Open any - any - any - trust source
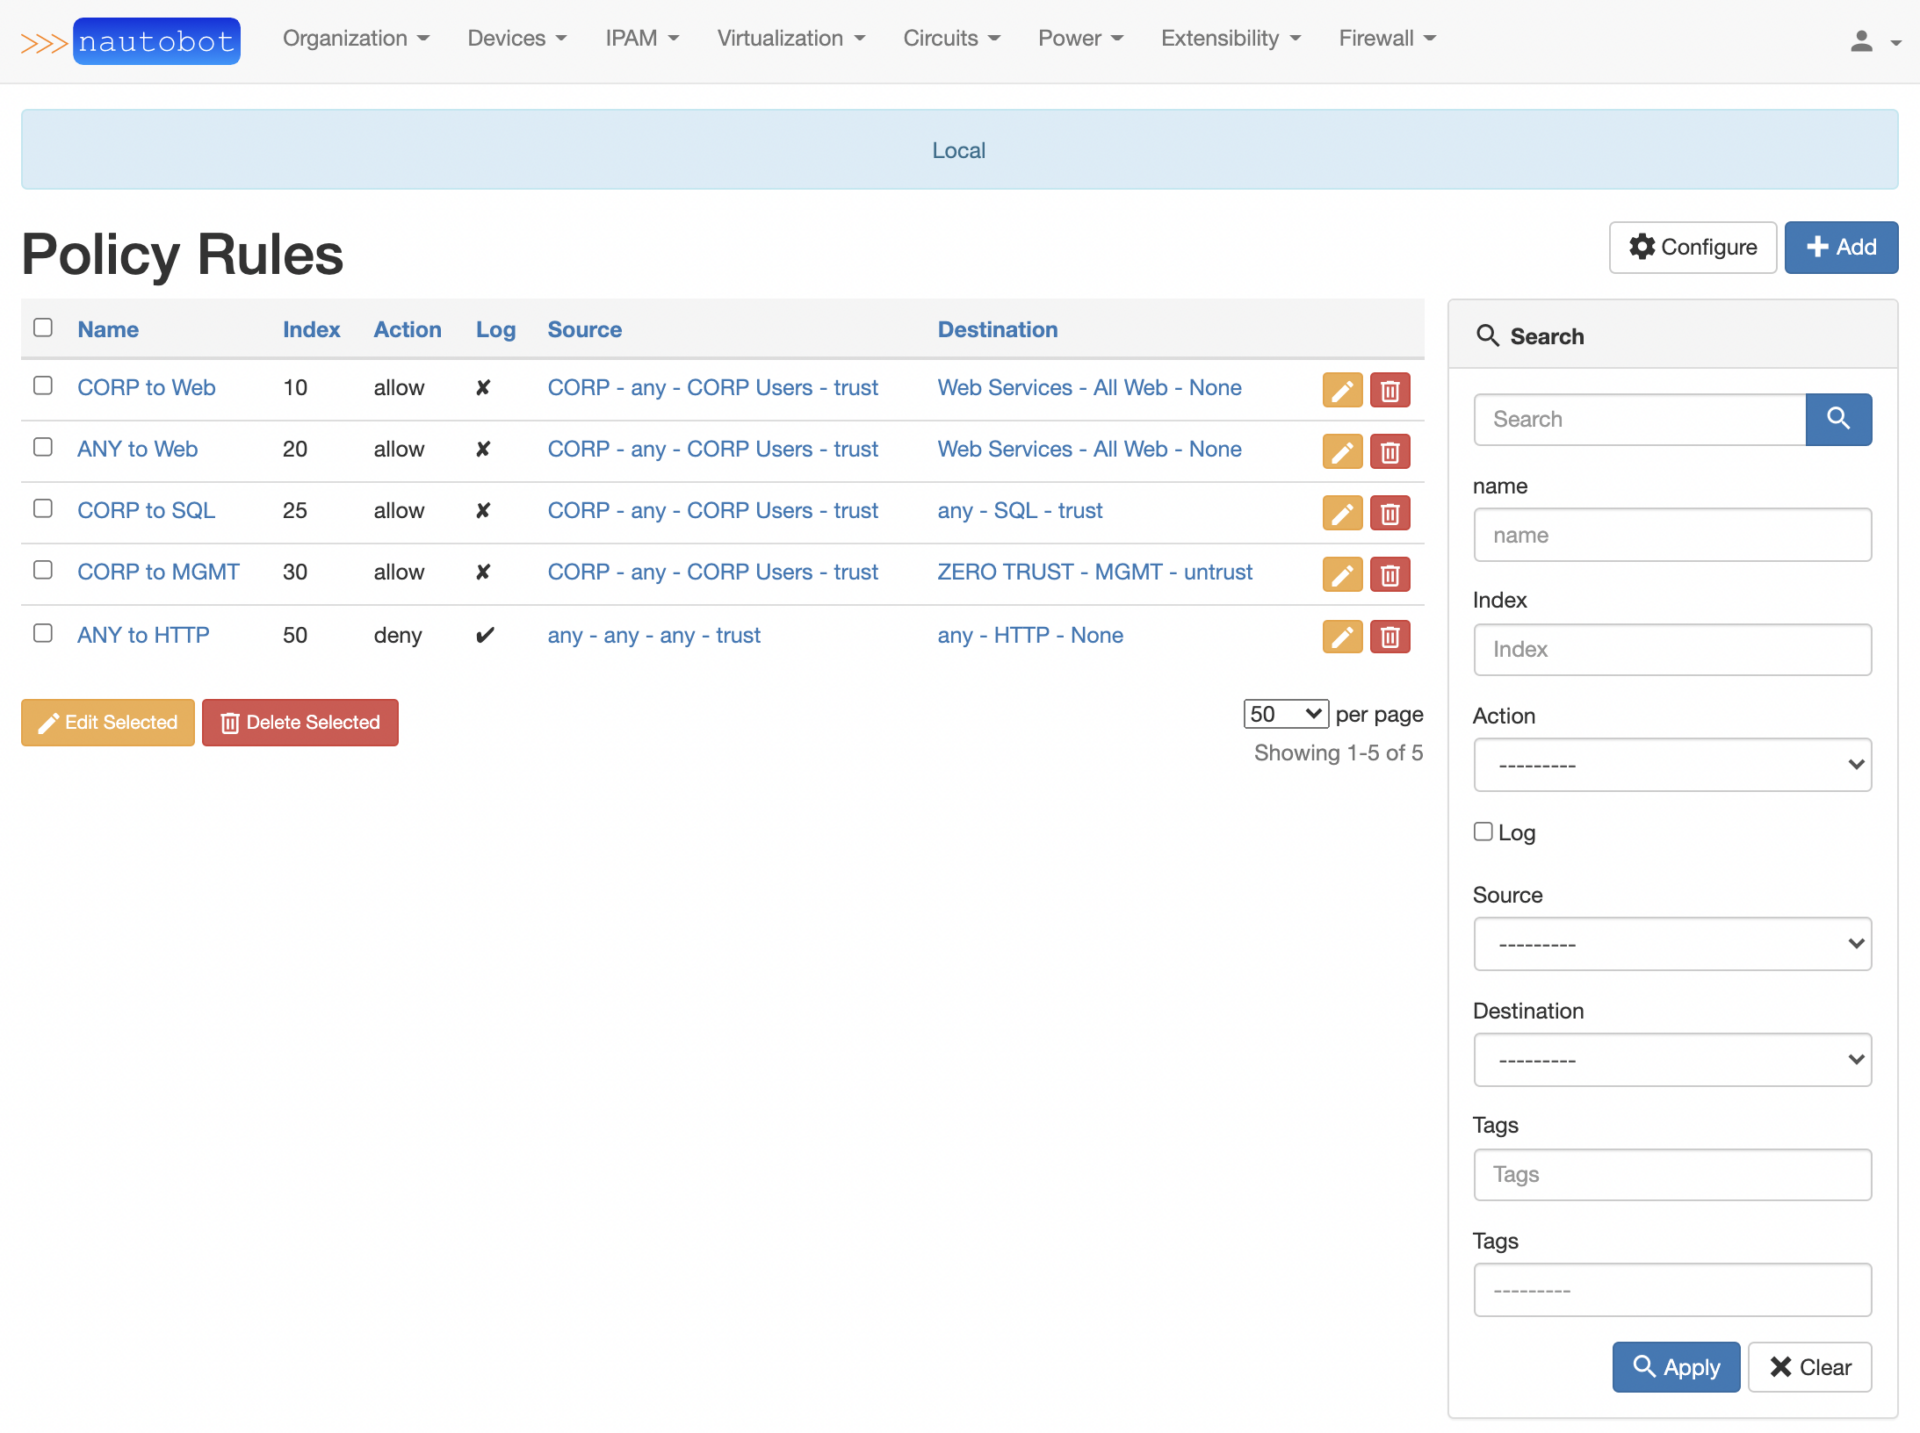The height and width of the screenshot is (1433, 1920). (x=654, y=635)
